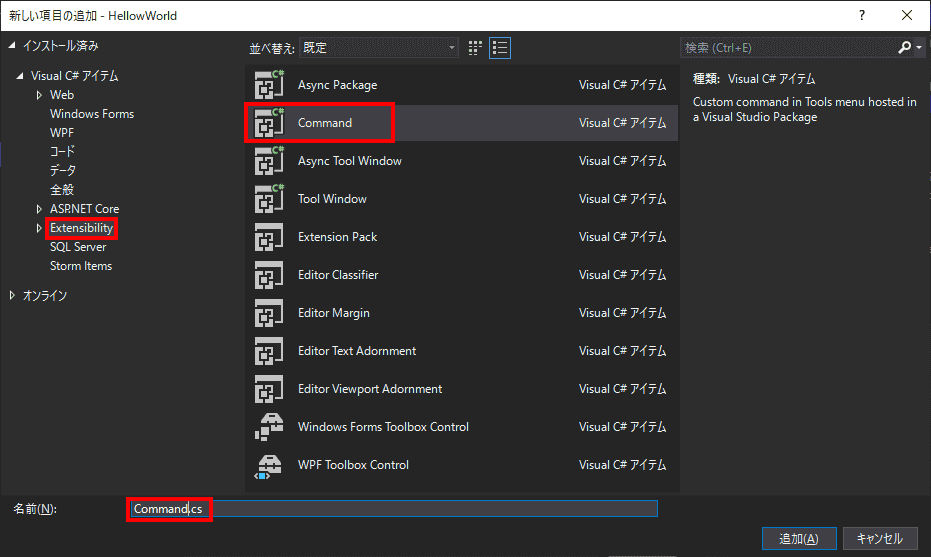The width and height of the screenshot is (931, 557).
Task: Select the 'Extension Pack' template name
Action: click(x=337, y=237)
